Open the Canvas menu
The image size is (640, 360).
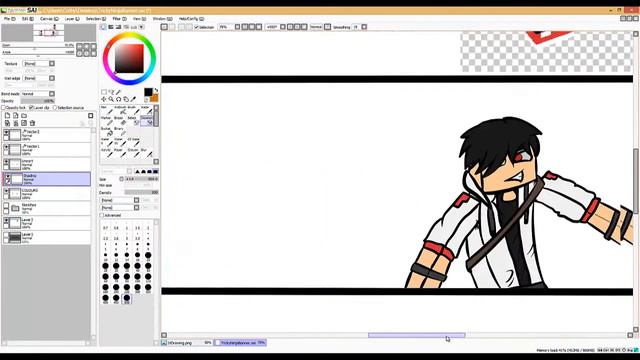pos(49,19)
